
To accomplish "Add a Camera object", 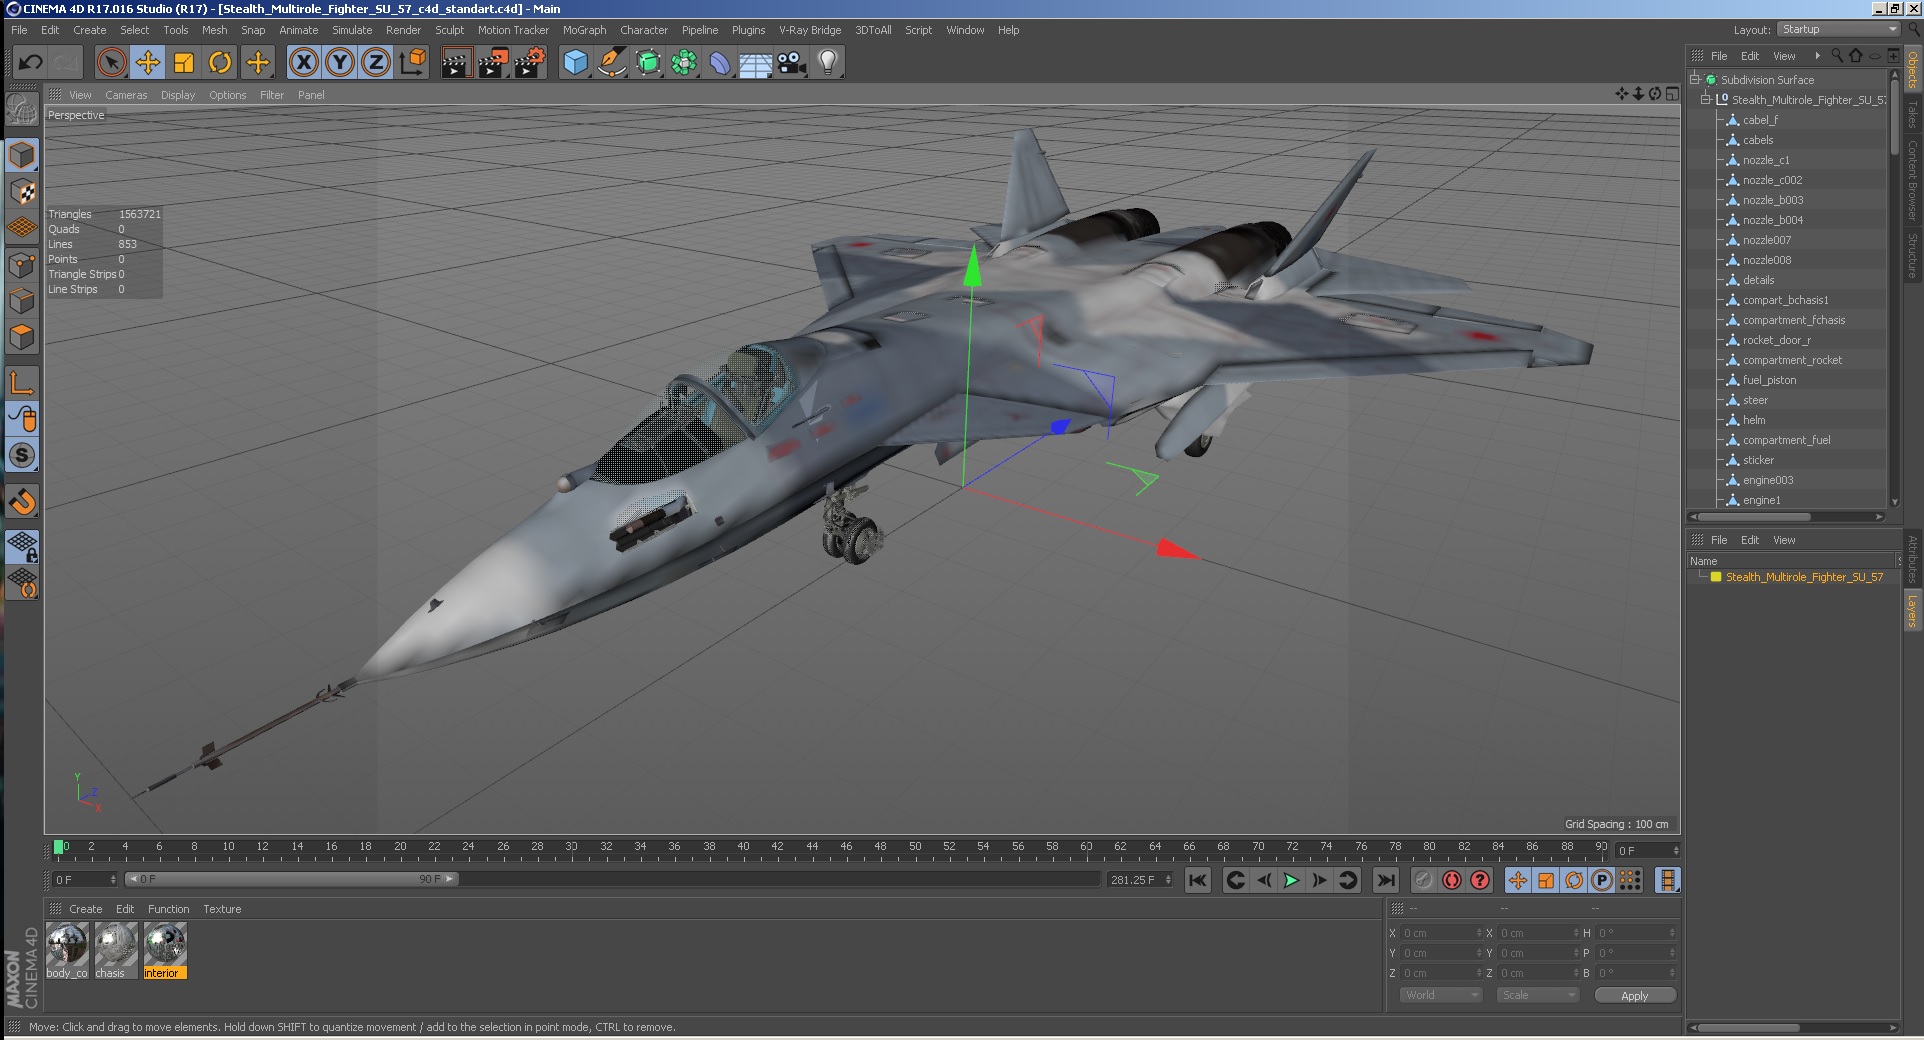I will click(x=792, y=62).
